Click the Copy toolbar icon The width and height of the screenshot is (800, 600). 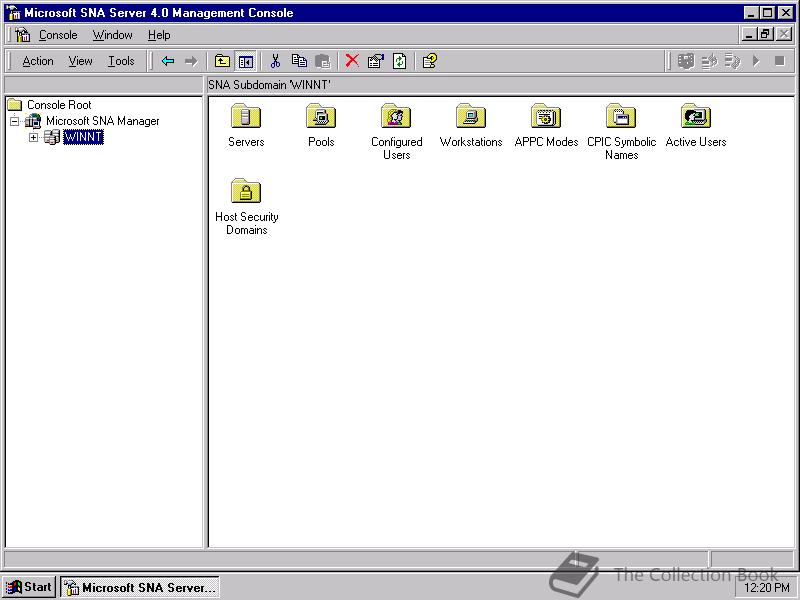click(x=299, y=62)
